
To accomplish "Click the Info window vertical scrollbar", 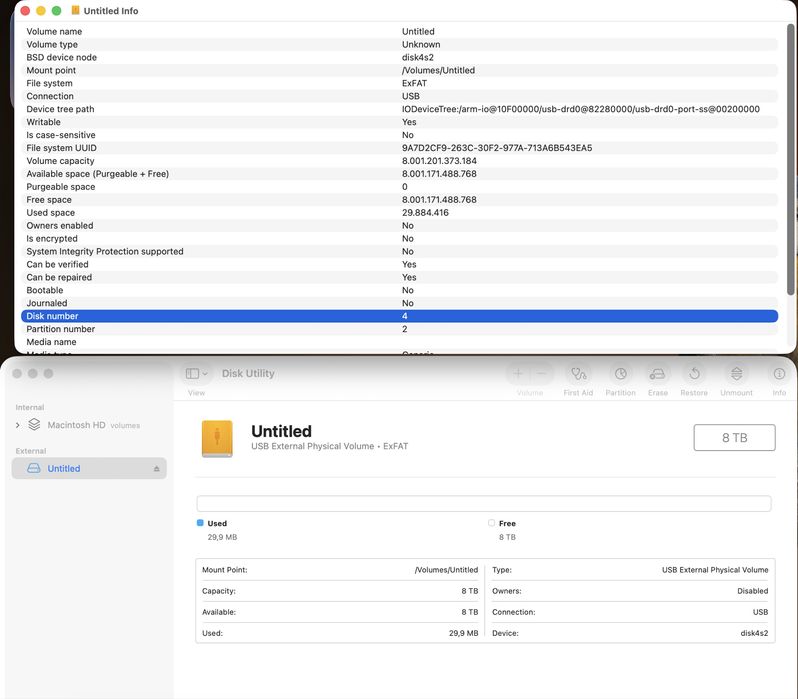I will tap(790, 159).
